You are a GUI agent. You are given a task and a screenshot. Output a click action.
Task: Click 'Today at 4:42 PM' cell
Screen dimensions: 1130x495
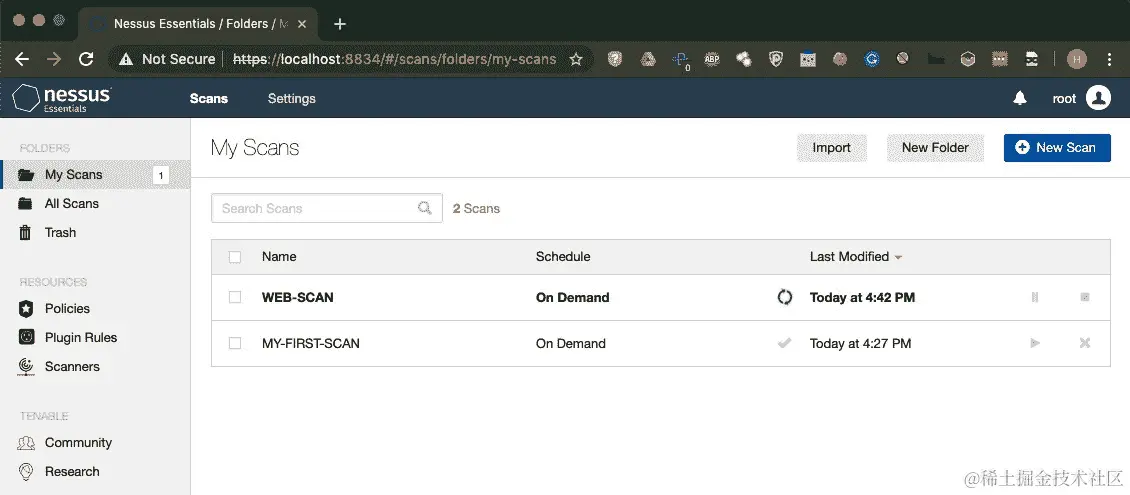tap(862, 297)
